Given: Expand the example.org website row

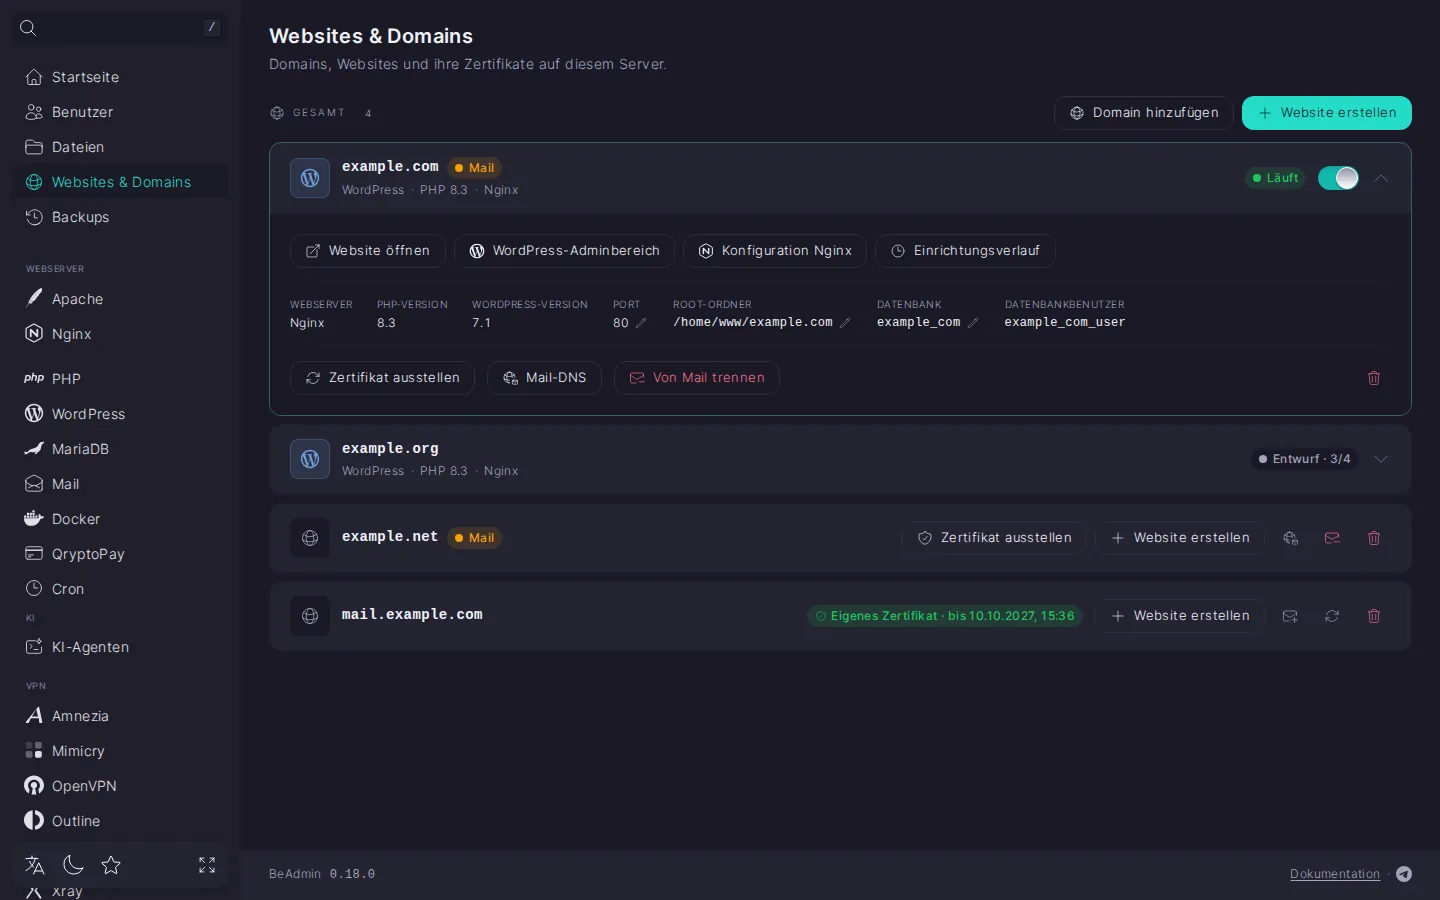Looking at the screenshot, I should [1381, 459].
